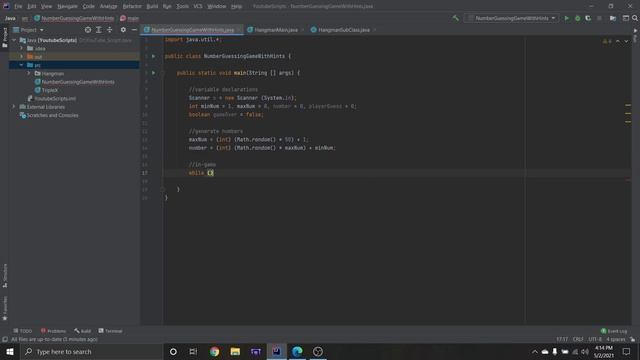Switch to HangmanMain.java tab
The height and width of the screenshot is (360, 640).
(x=276, y=30)
